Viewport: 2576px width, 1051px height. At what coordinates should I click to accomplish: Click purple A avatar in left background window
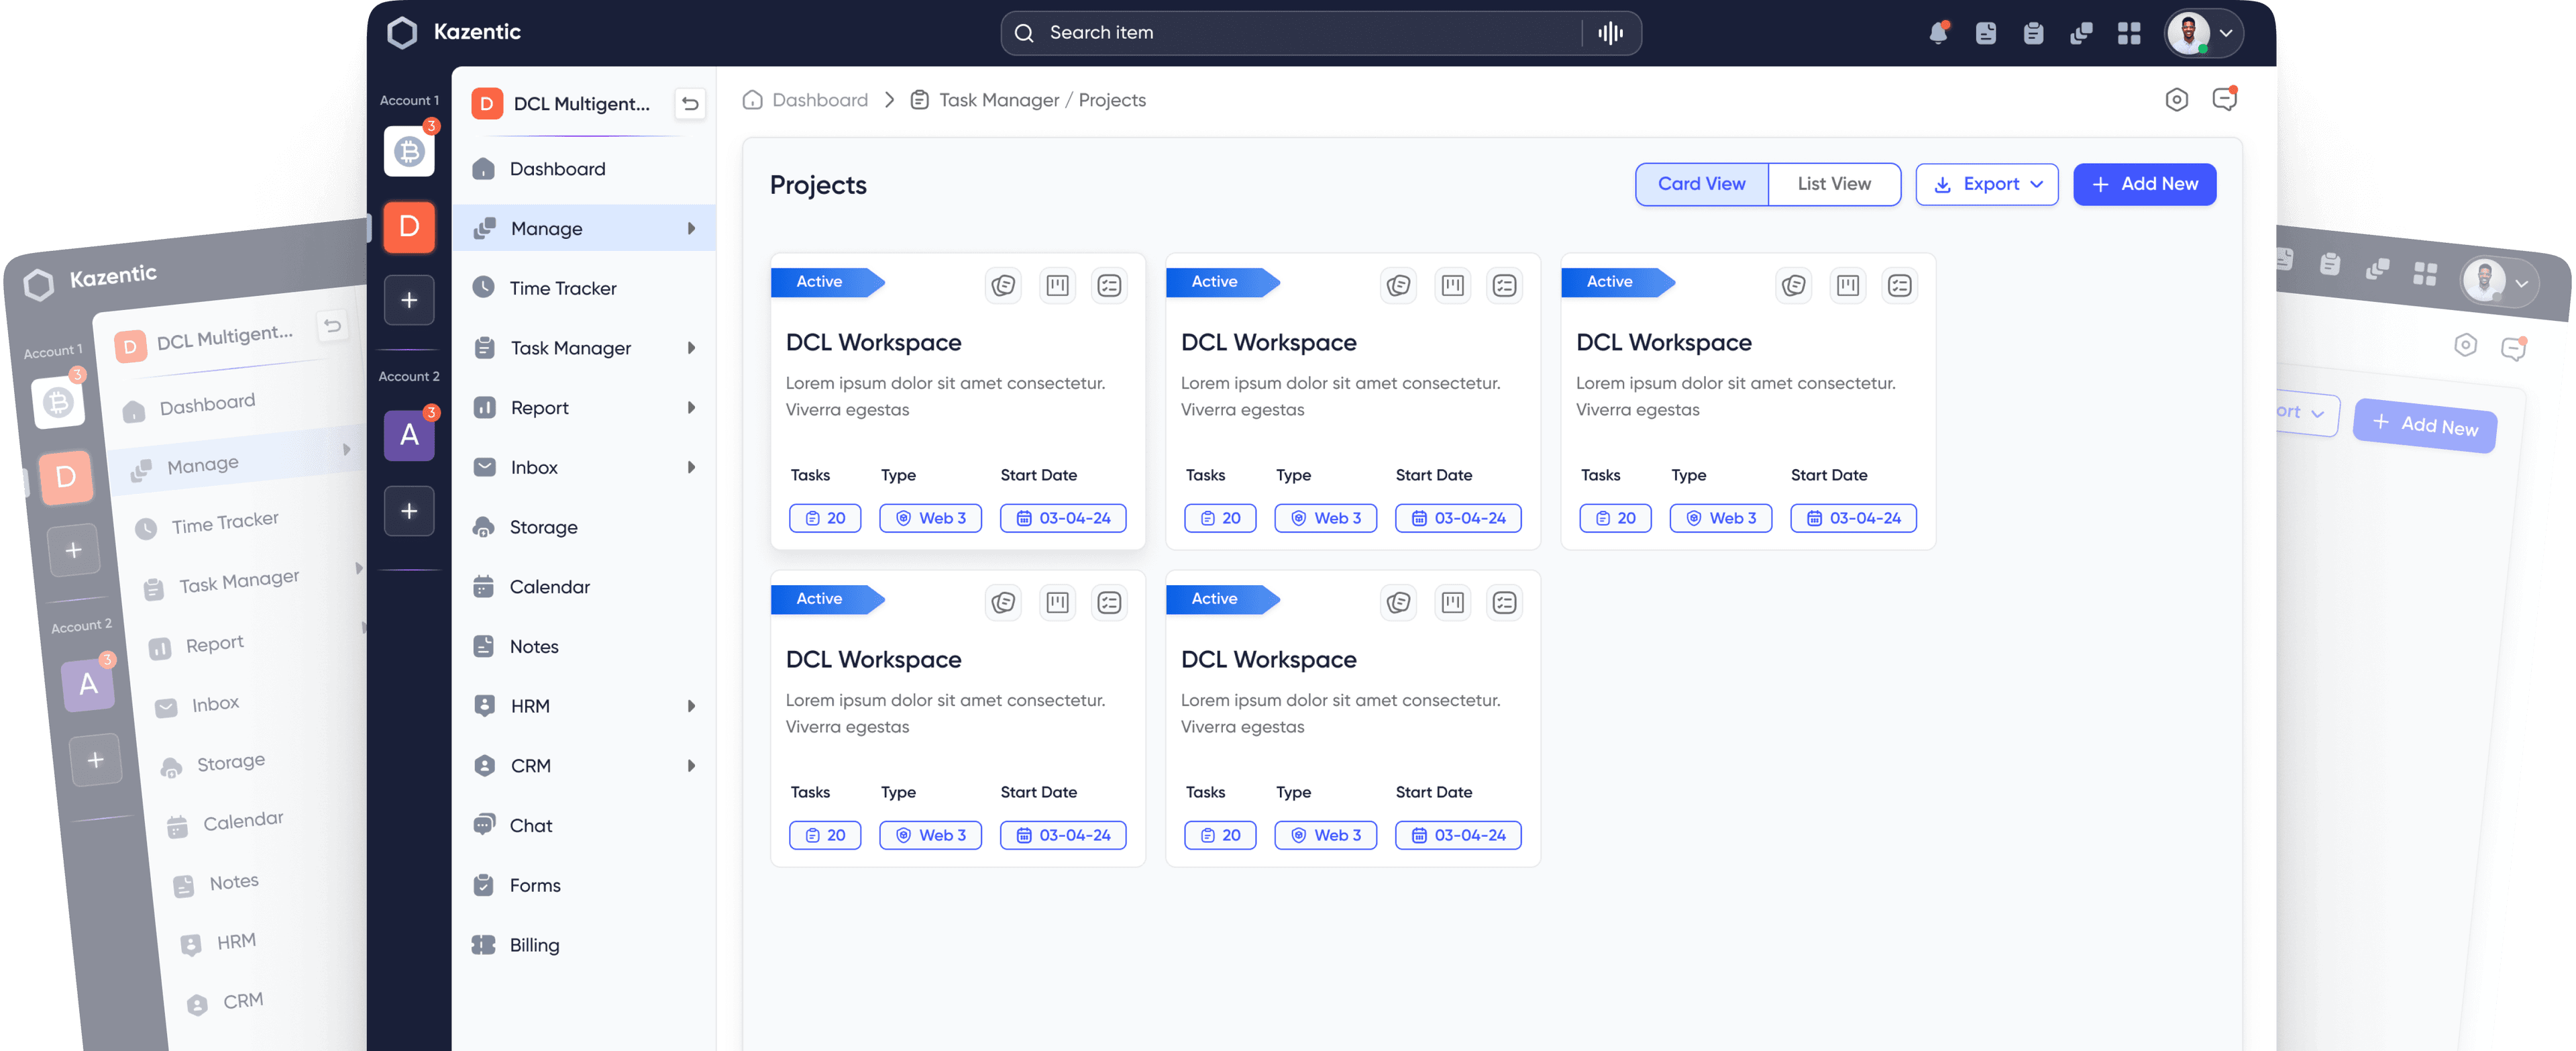coord(88,684)
